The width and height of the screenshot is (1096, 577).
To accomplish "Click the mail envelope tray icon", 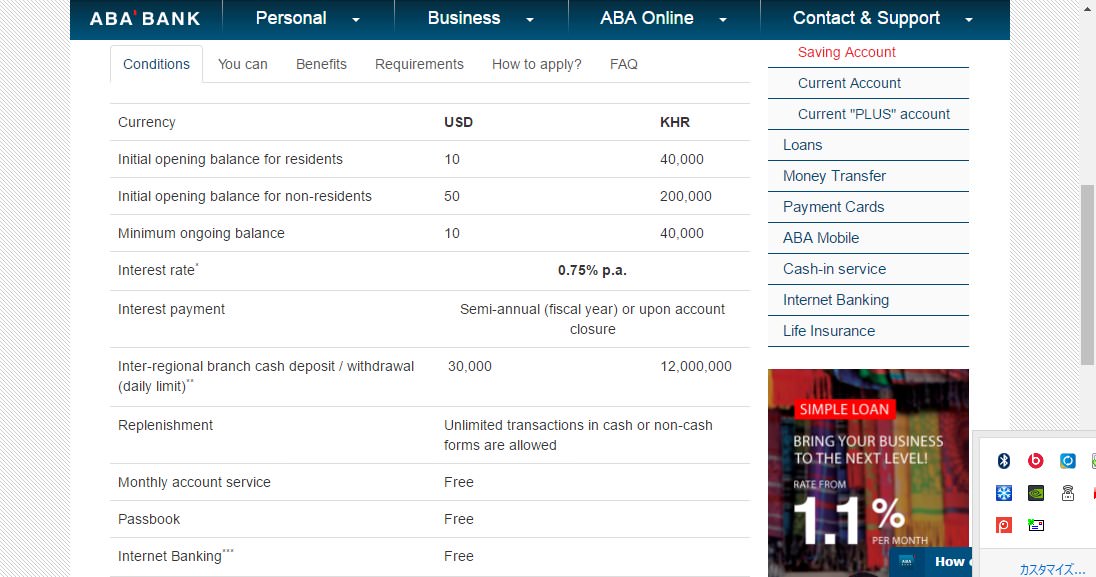I will pos(1036,525).
